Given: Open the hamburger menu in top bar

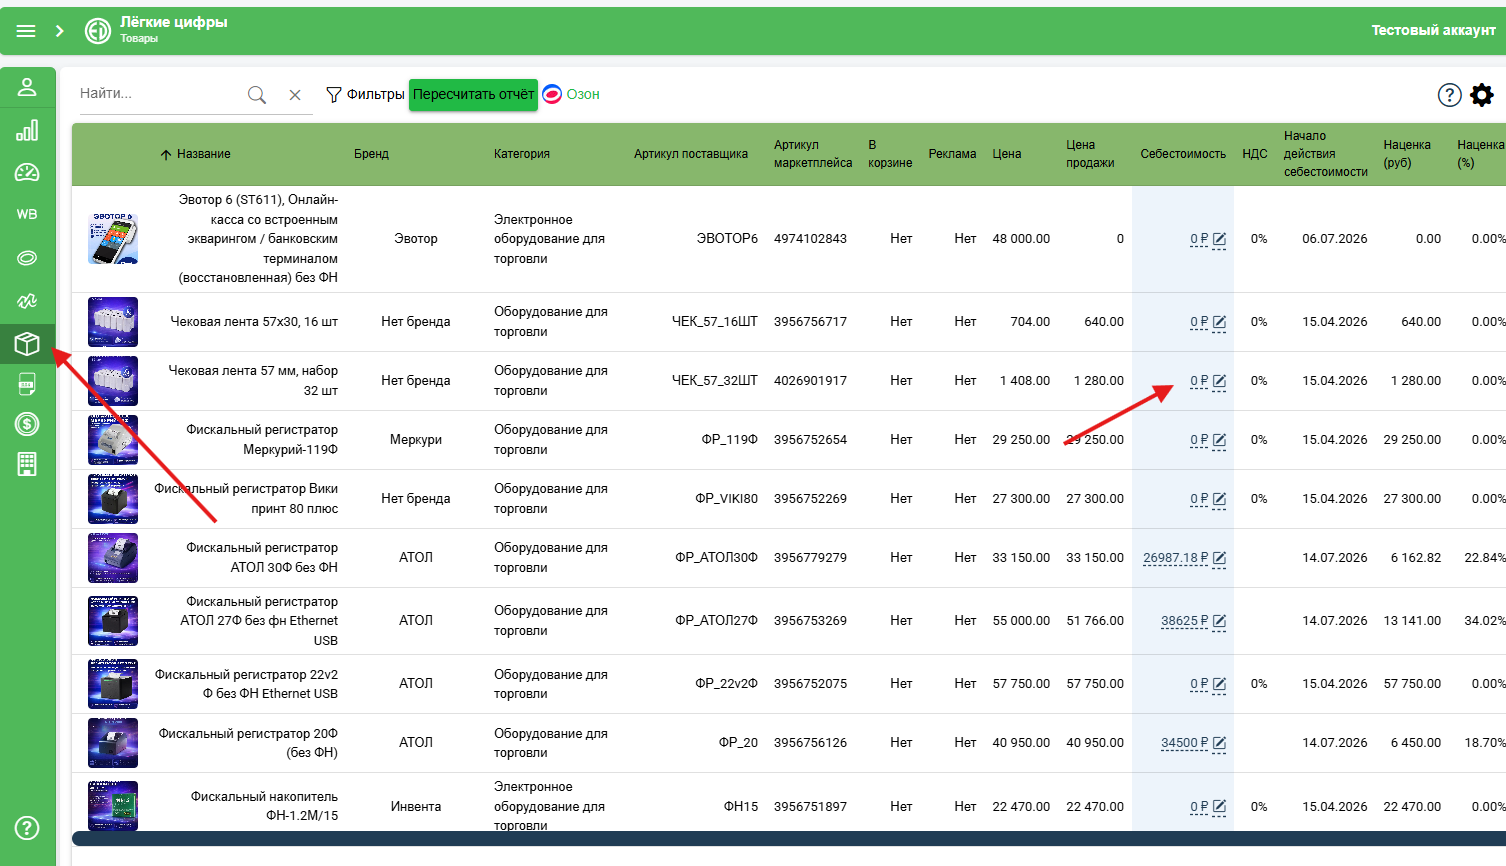Looking at the screenshot, I should (26, 31).
